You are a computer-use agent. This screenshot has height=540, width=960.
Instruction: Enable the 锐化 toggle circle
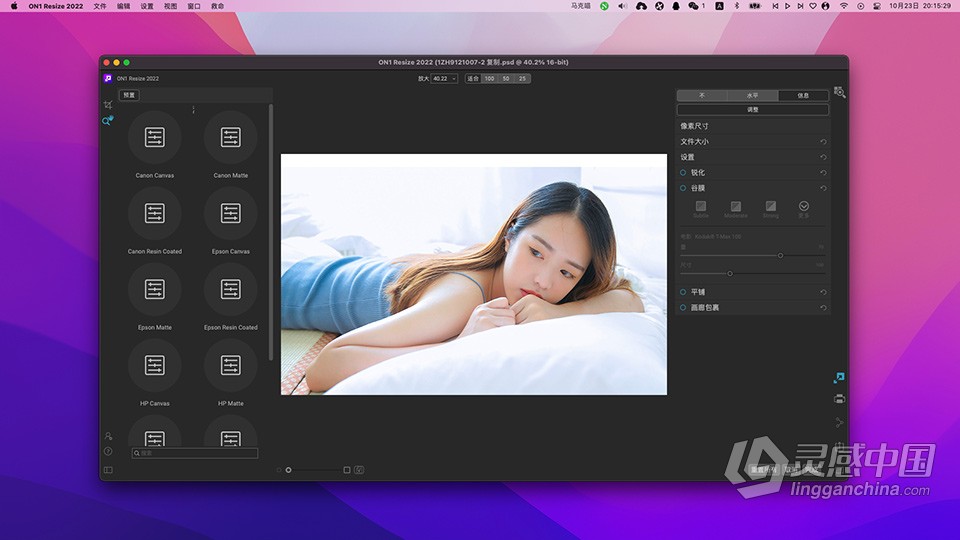683,173
